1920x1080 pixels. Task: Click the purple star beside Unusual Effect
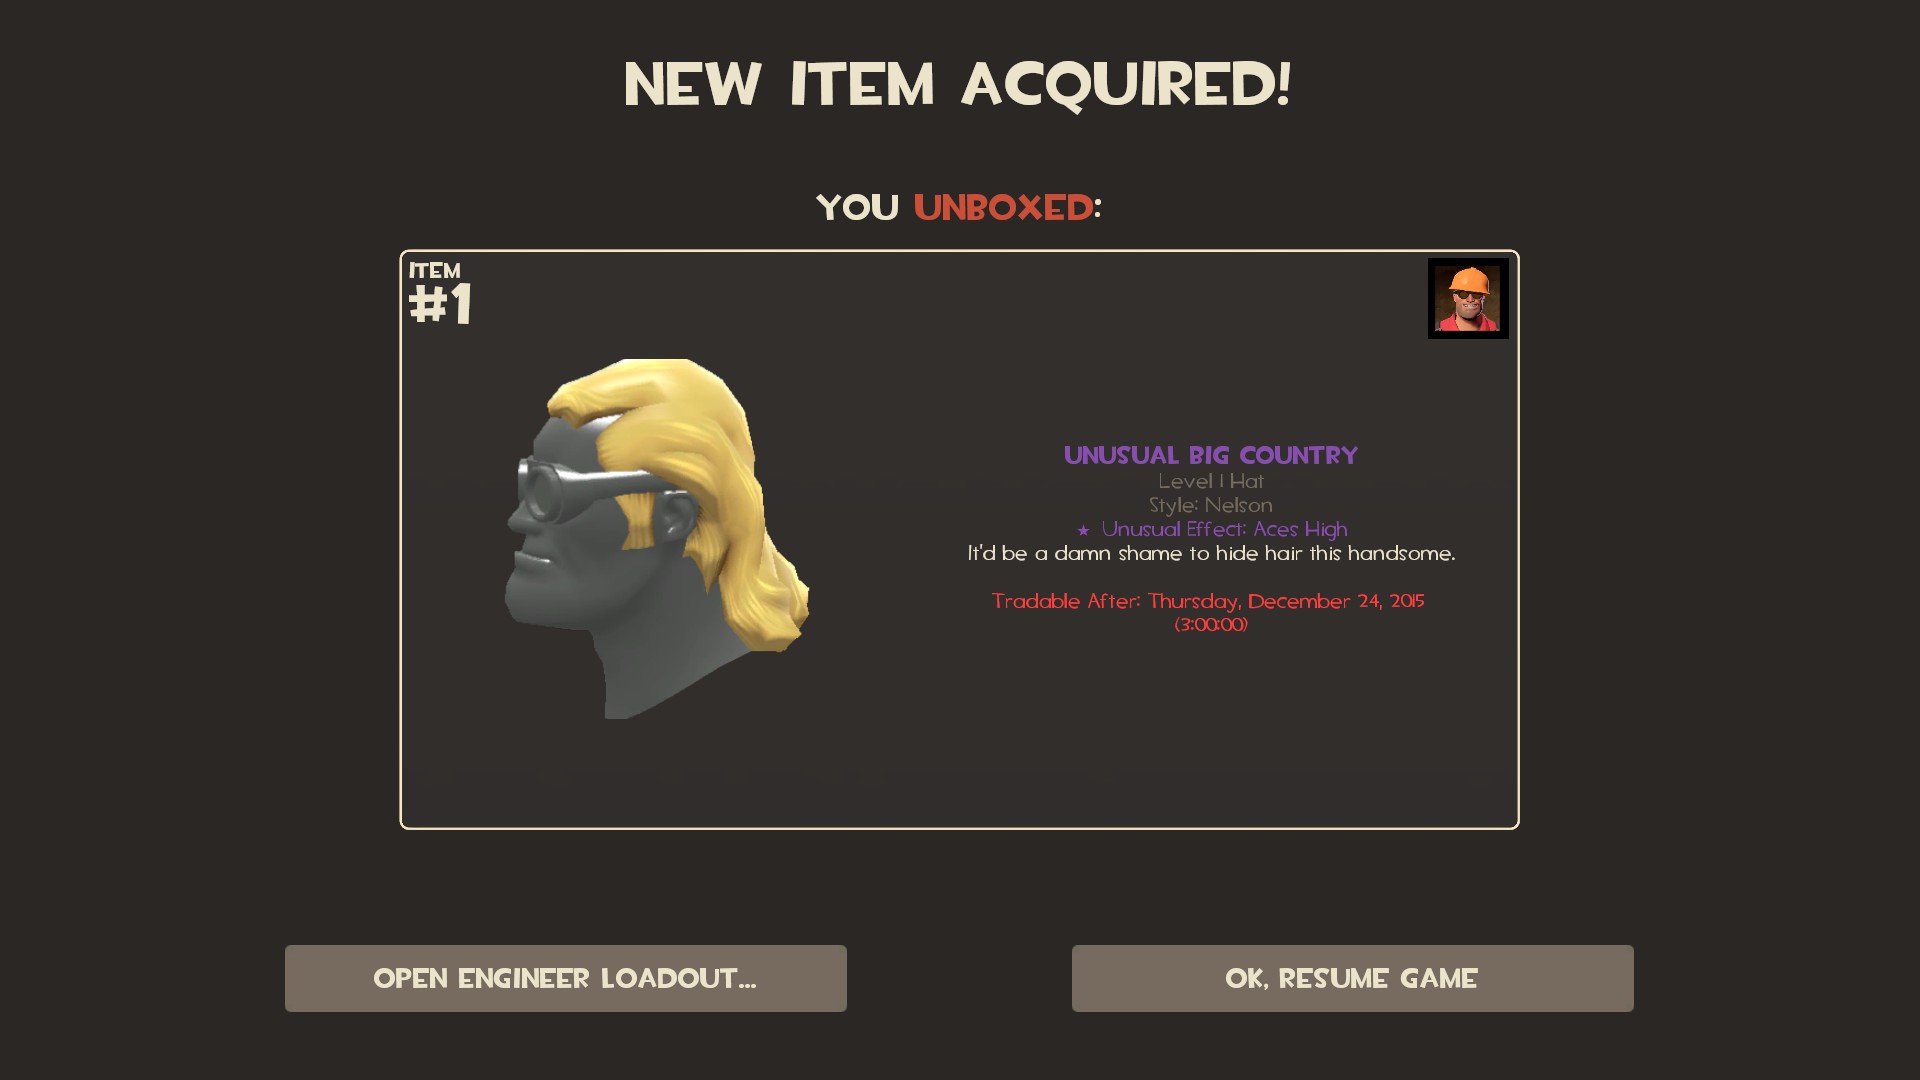(1083, 531)
